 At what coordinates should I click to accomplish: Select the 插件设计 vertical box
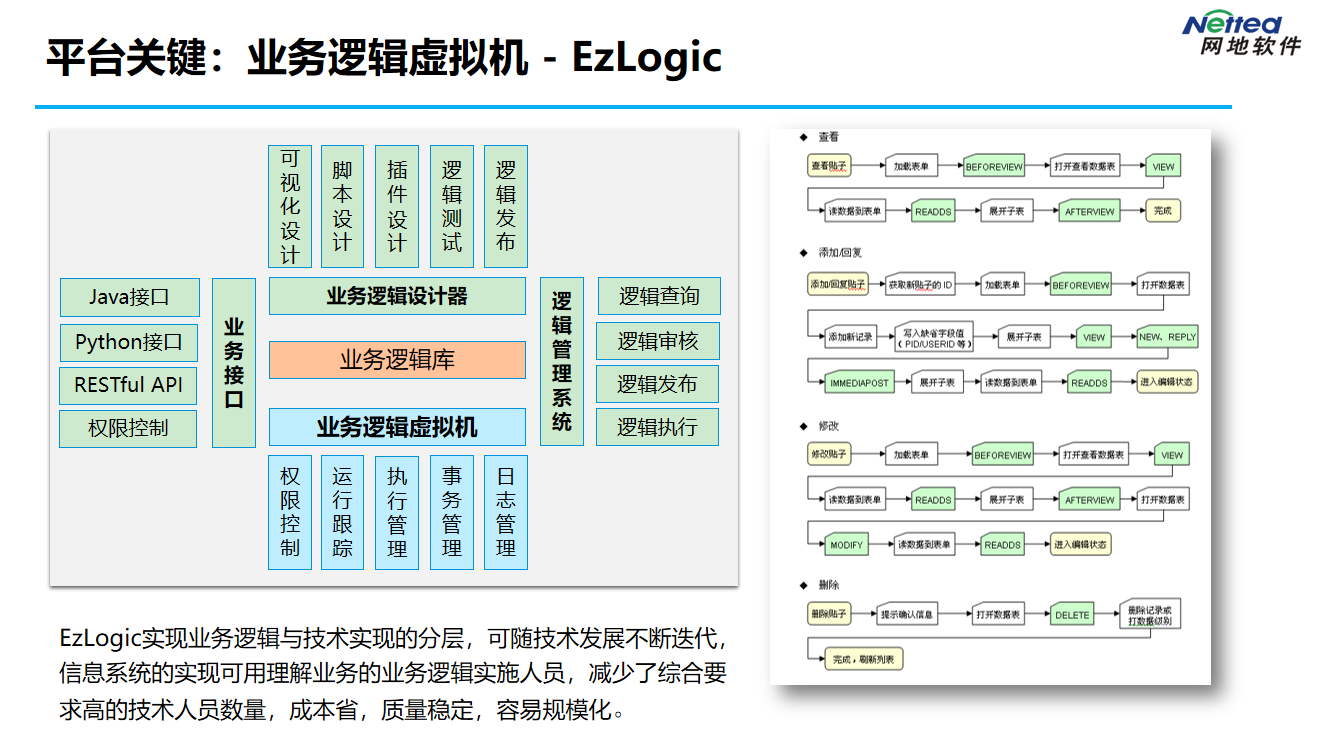(x=397, y=206)
